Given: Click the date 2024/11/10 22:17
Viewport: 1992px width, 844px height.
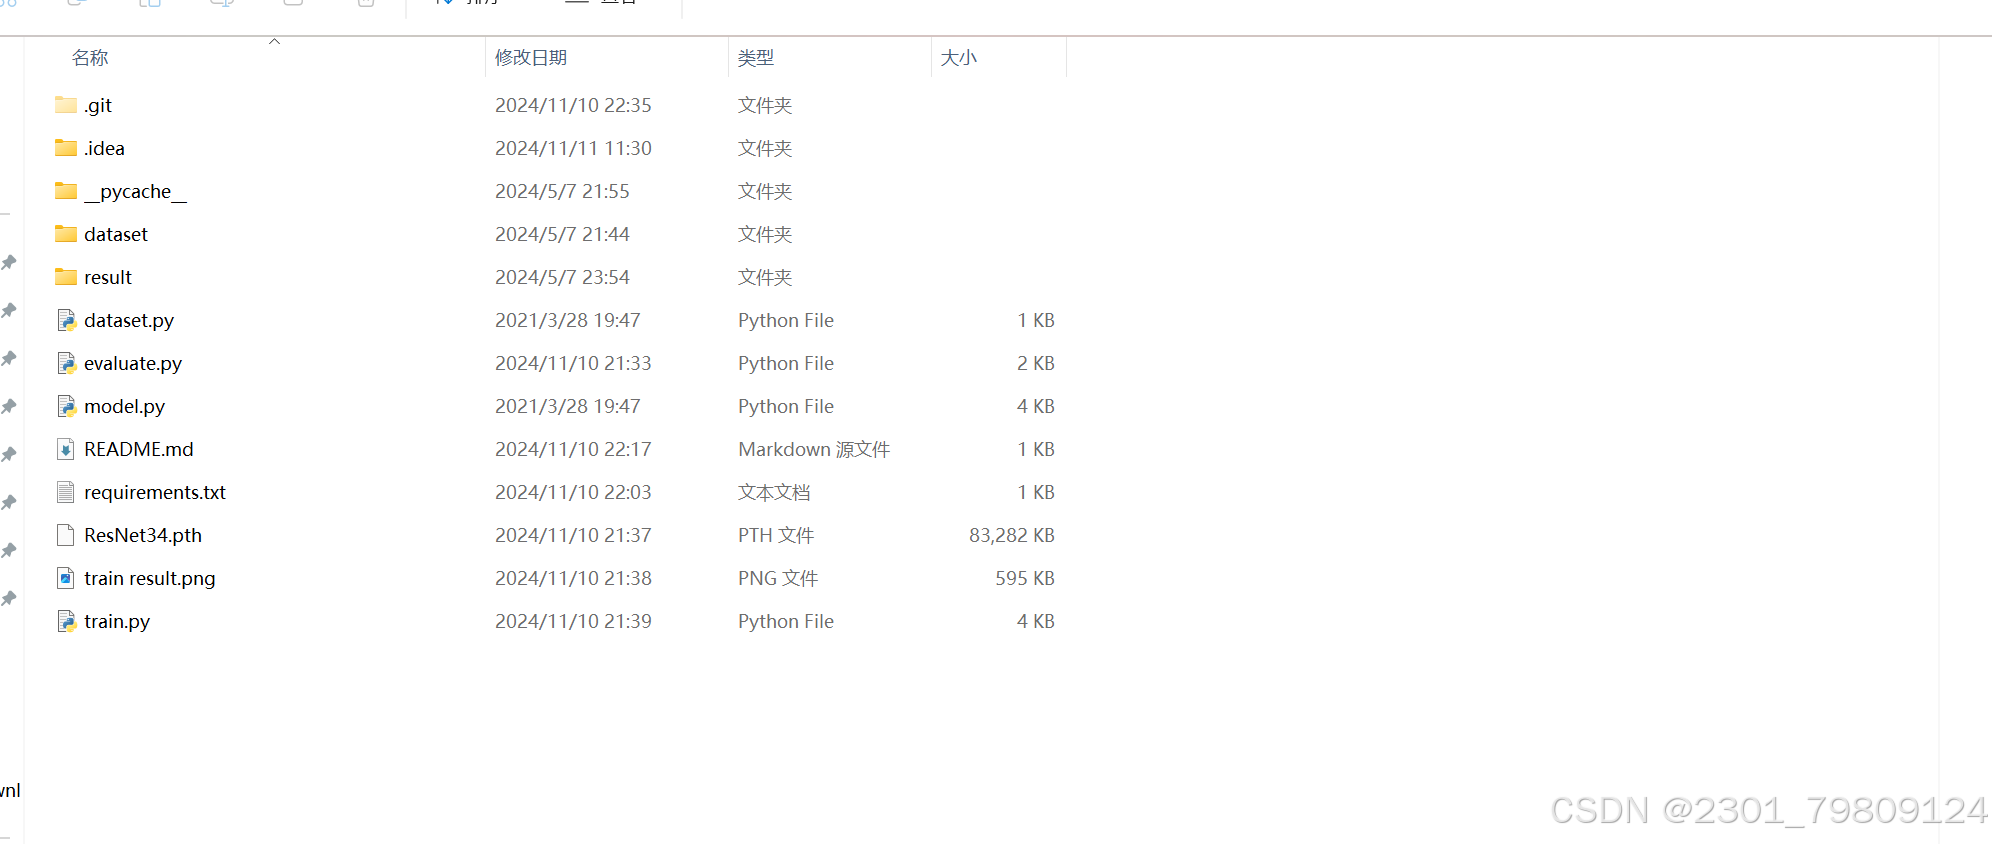Looking at the screenshot, I should pos(573,449).
